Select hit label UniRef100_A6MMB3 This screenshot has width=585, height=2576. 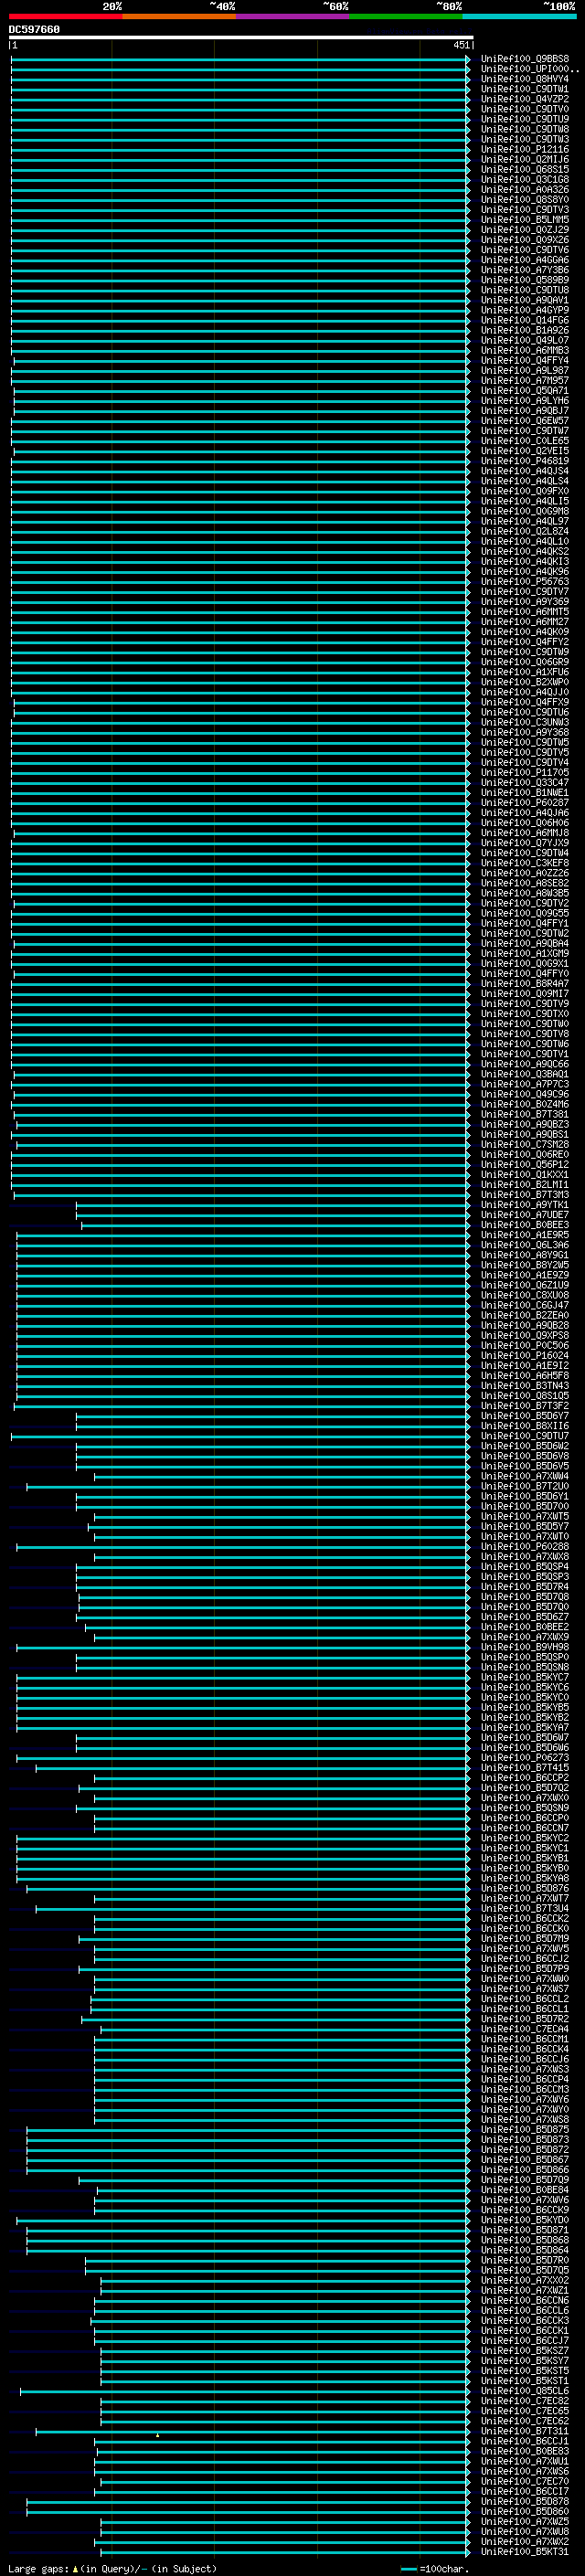525,350
